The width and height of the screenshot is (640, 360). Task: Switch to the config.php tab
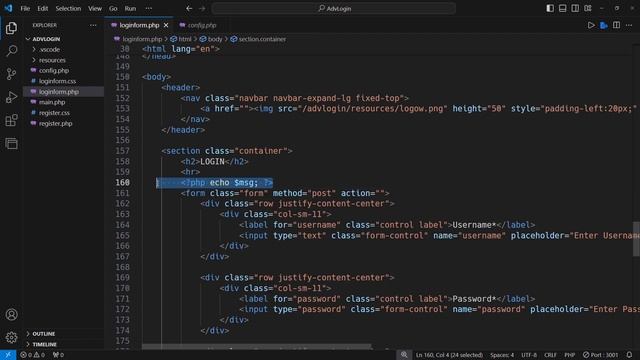pyautogui.click(x=198, y=25)
